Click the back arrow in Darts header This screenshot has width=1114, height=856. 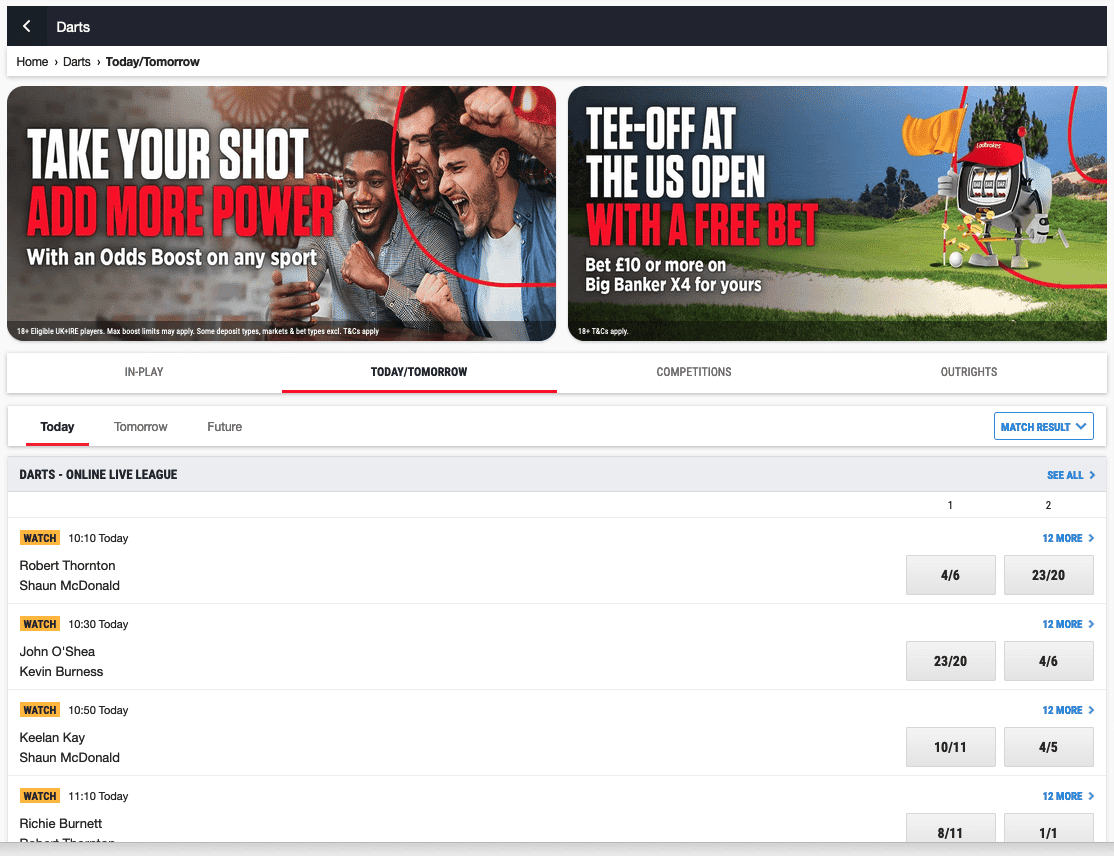(27, 27)
